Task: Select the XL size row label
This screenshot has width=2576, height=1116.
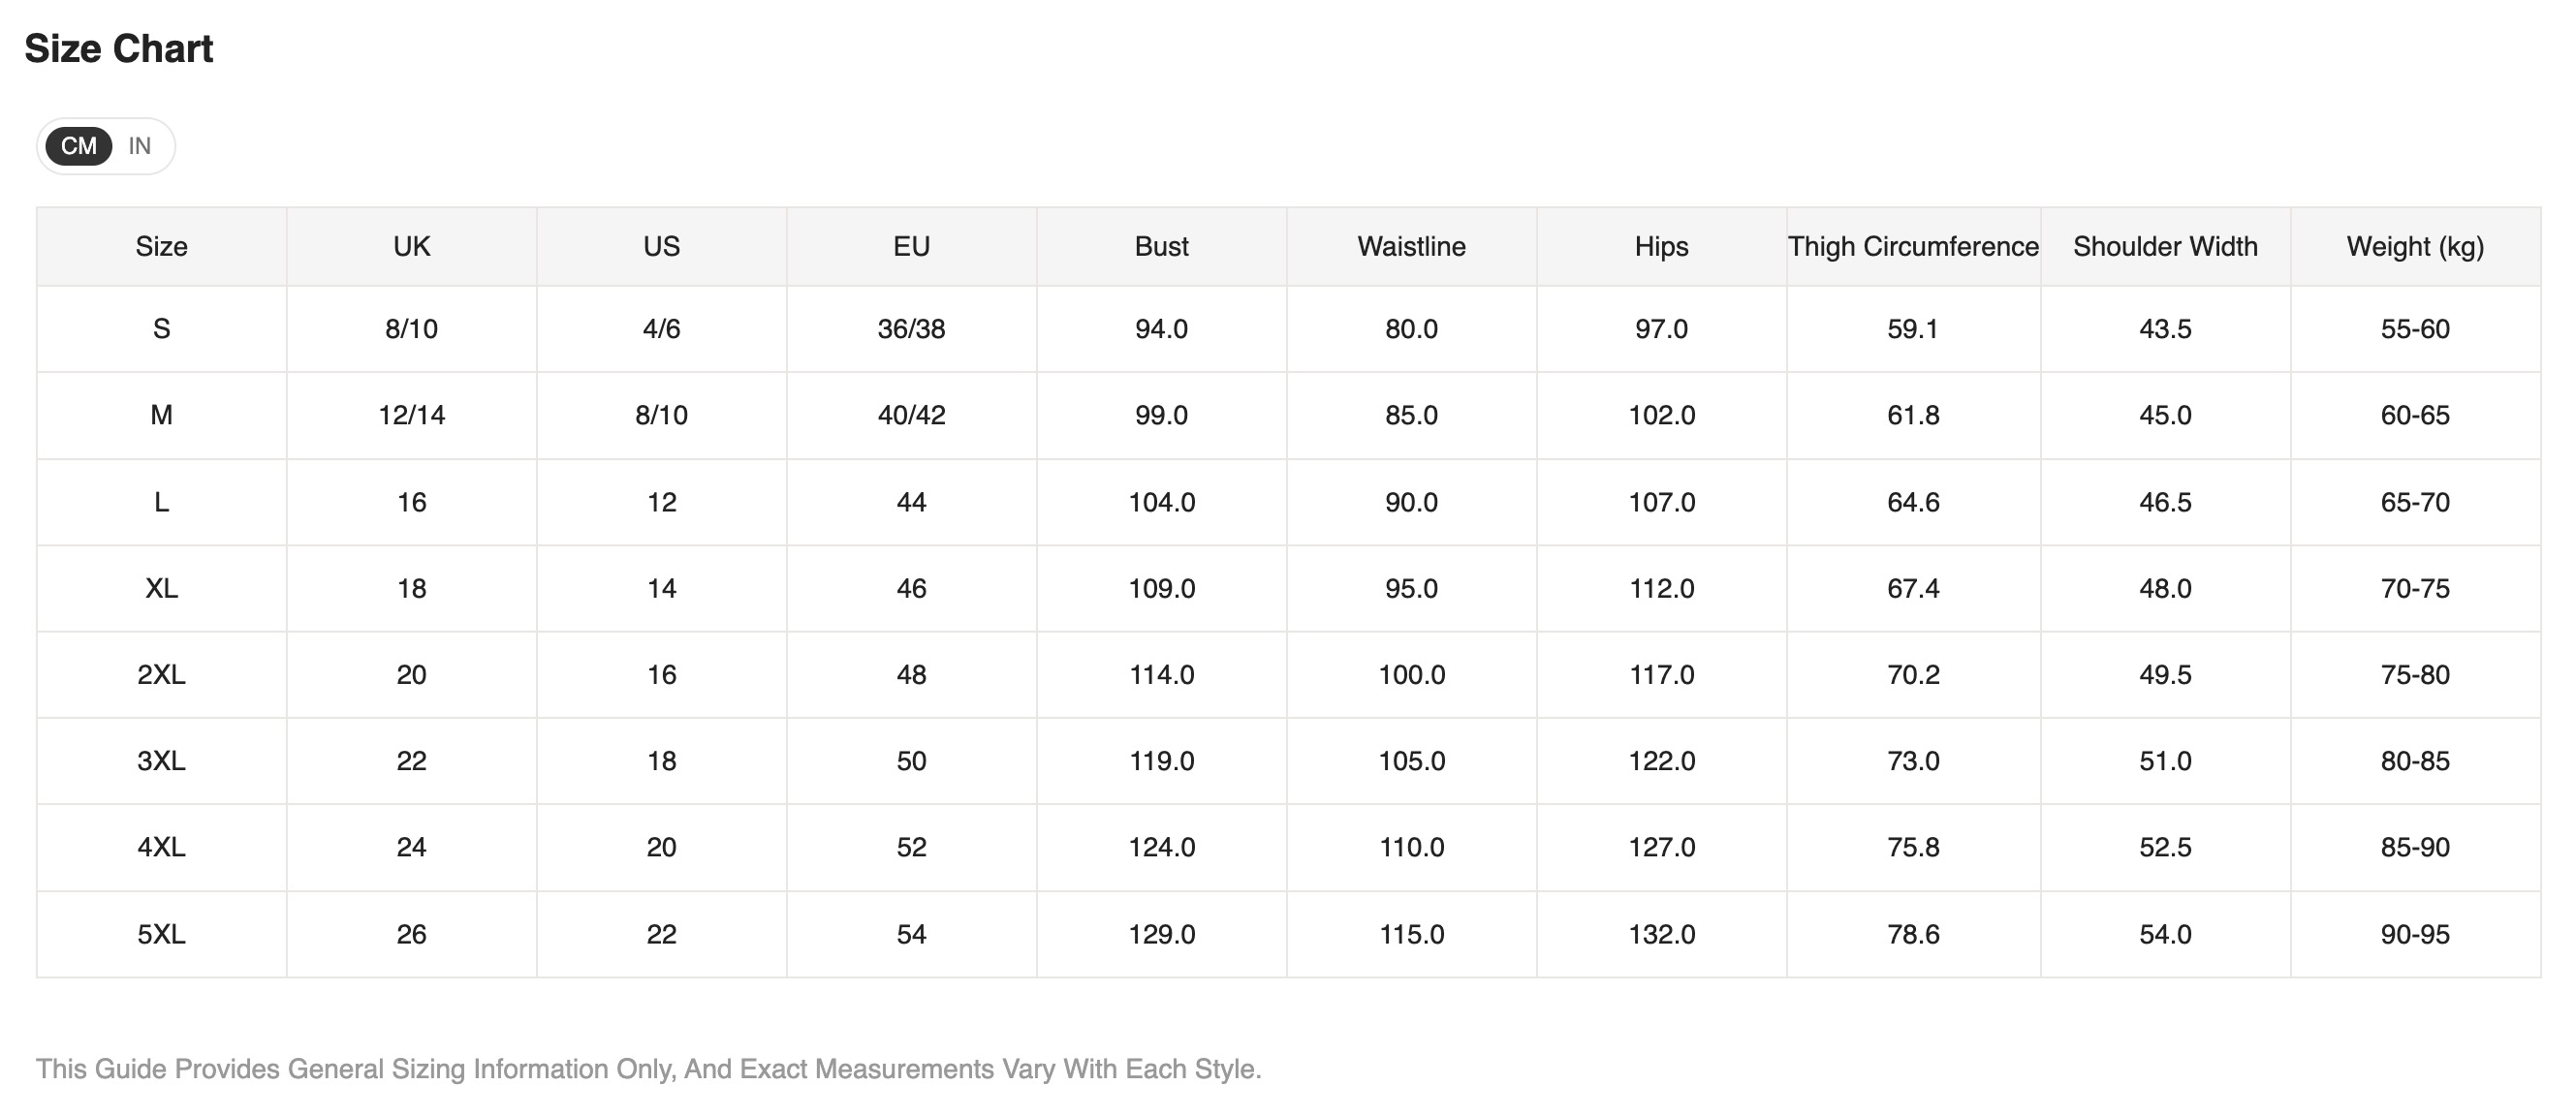Action: tap(162, 588)
